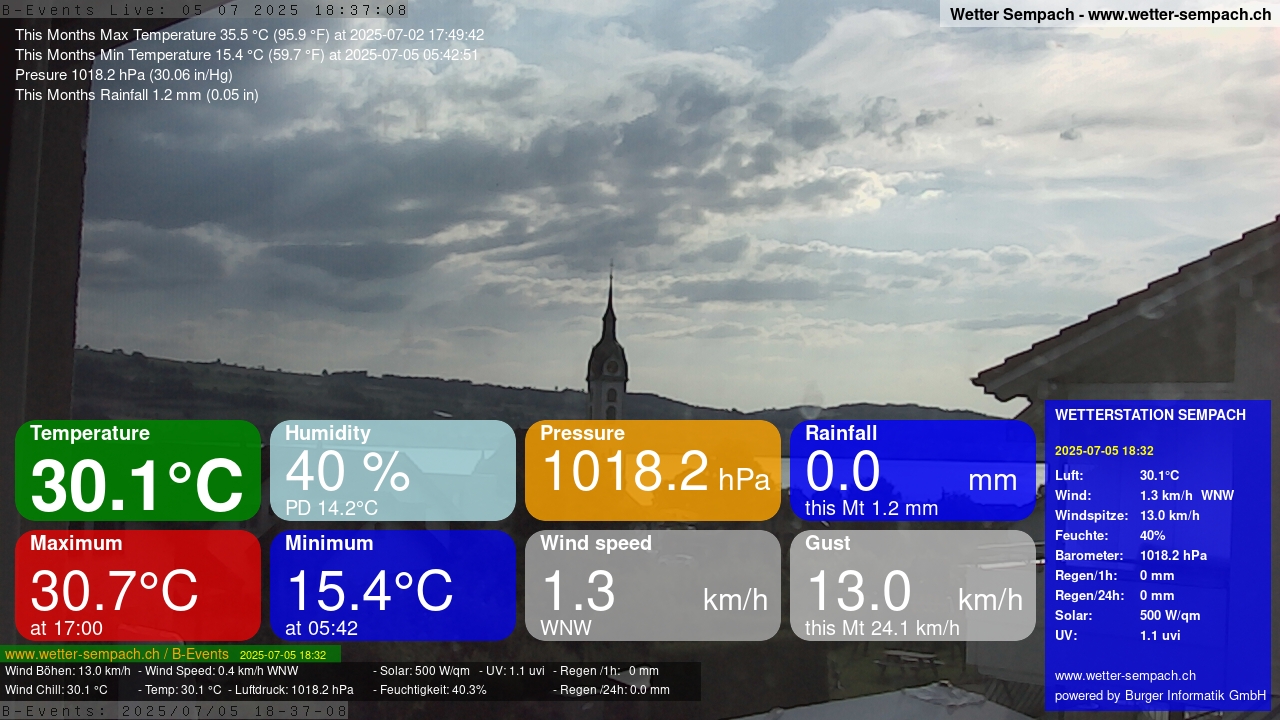Click Wind Chill 30.1 °C in ticker
This screenshot has width=1280, height=720.
point(56,690)
